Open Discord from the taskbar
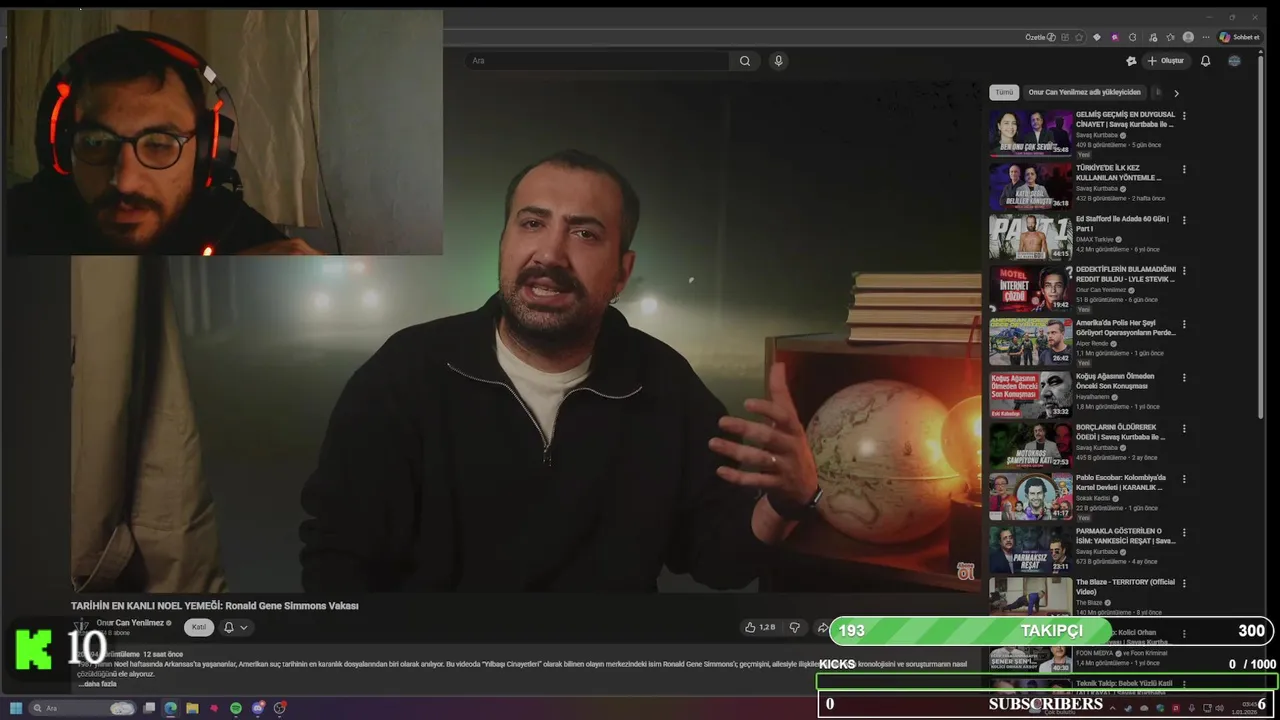 258,708
